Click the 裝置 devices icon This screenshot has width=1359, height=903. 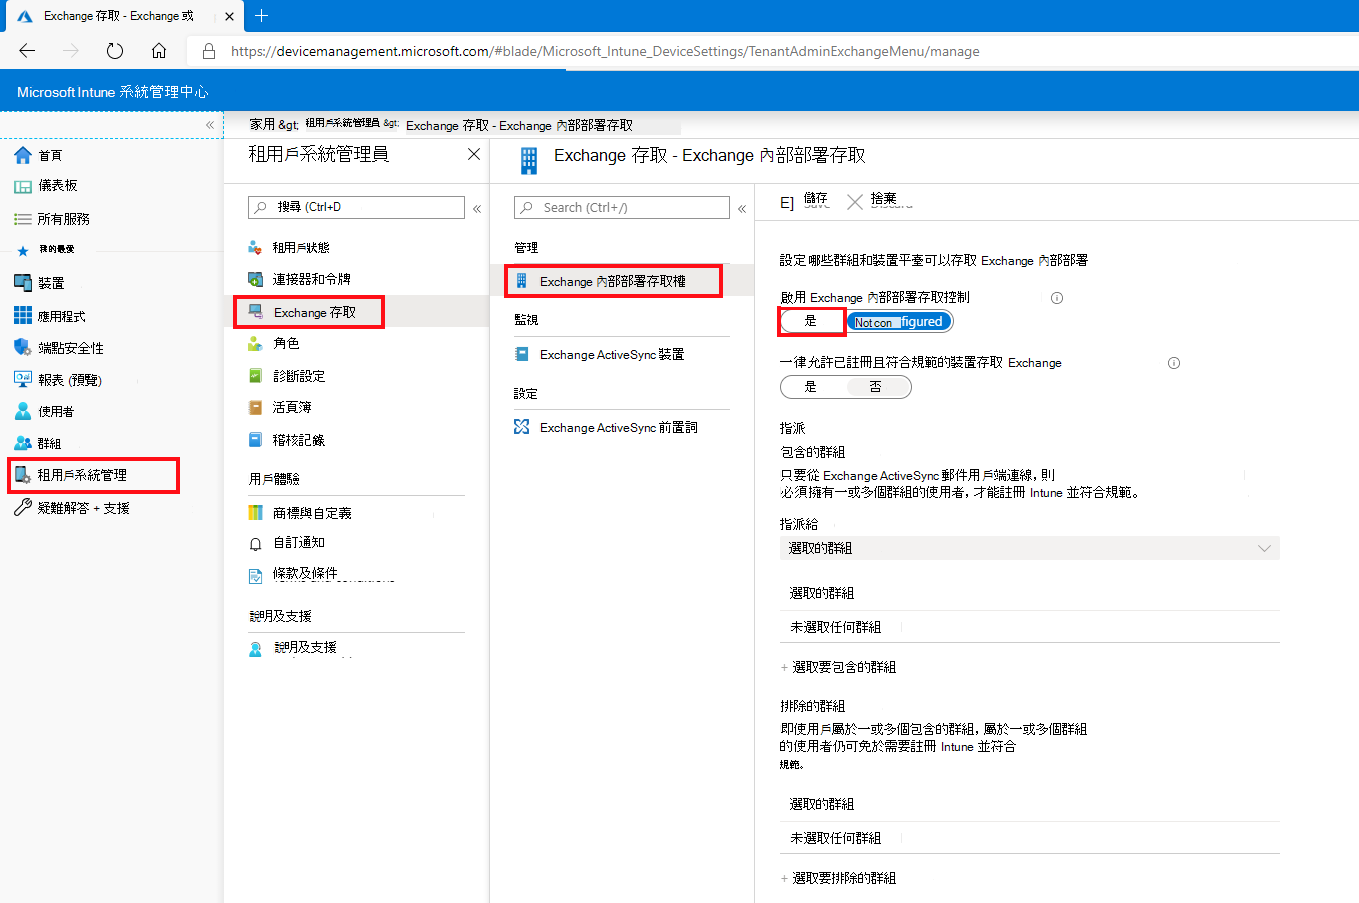(23, 283)
